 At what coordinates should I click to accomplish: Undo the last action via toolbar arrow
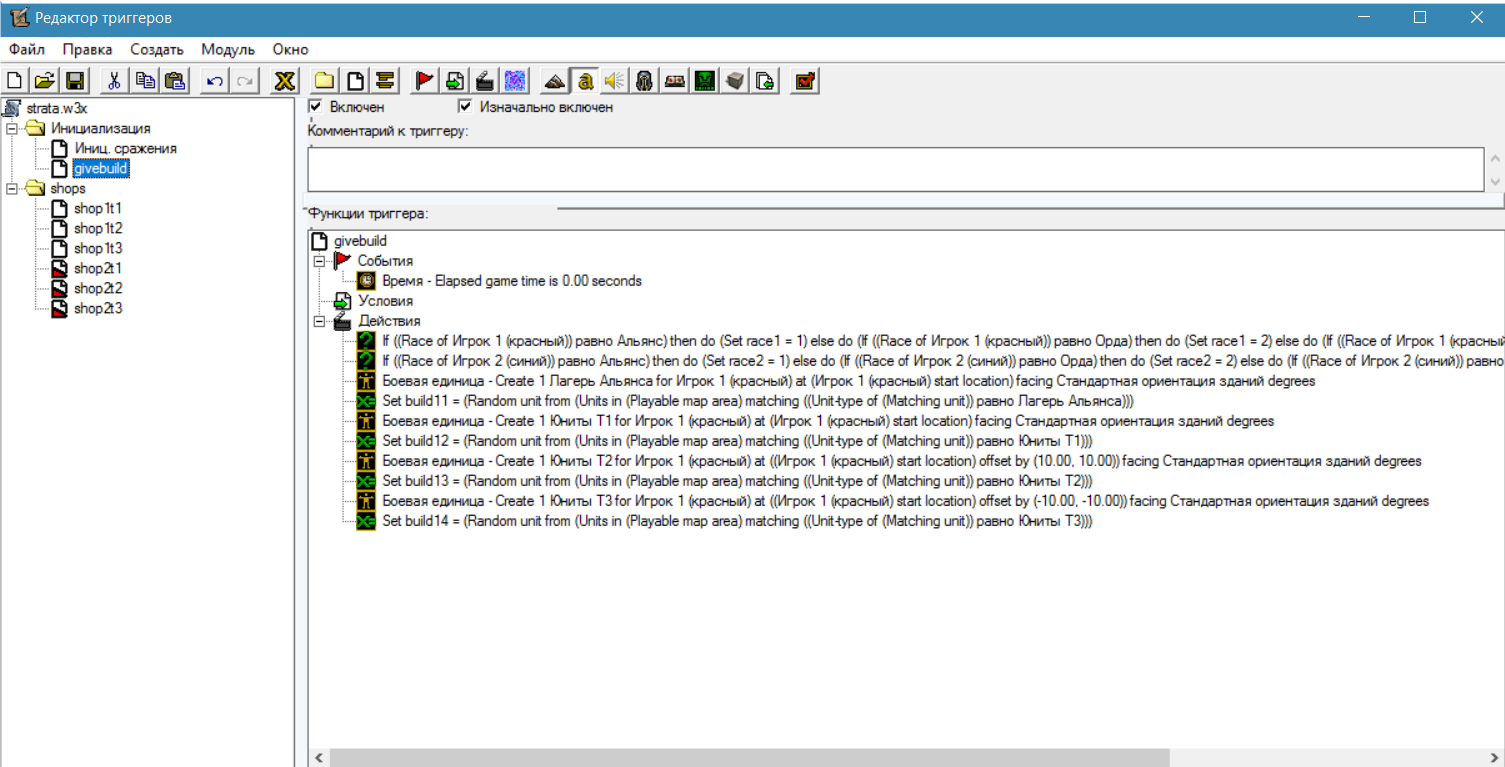[214, 81]
